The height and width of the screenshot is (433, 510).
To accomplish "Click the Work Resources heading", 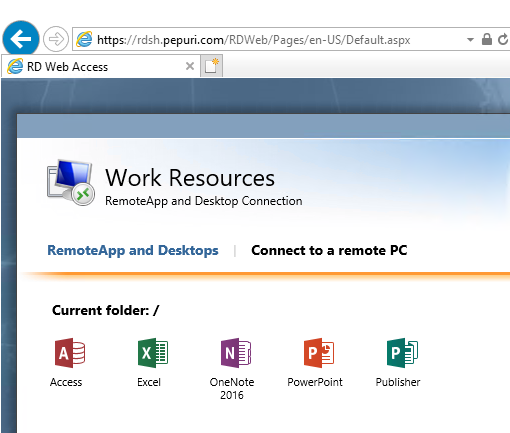I will point(190,177).
